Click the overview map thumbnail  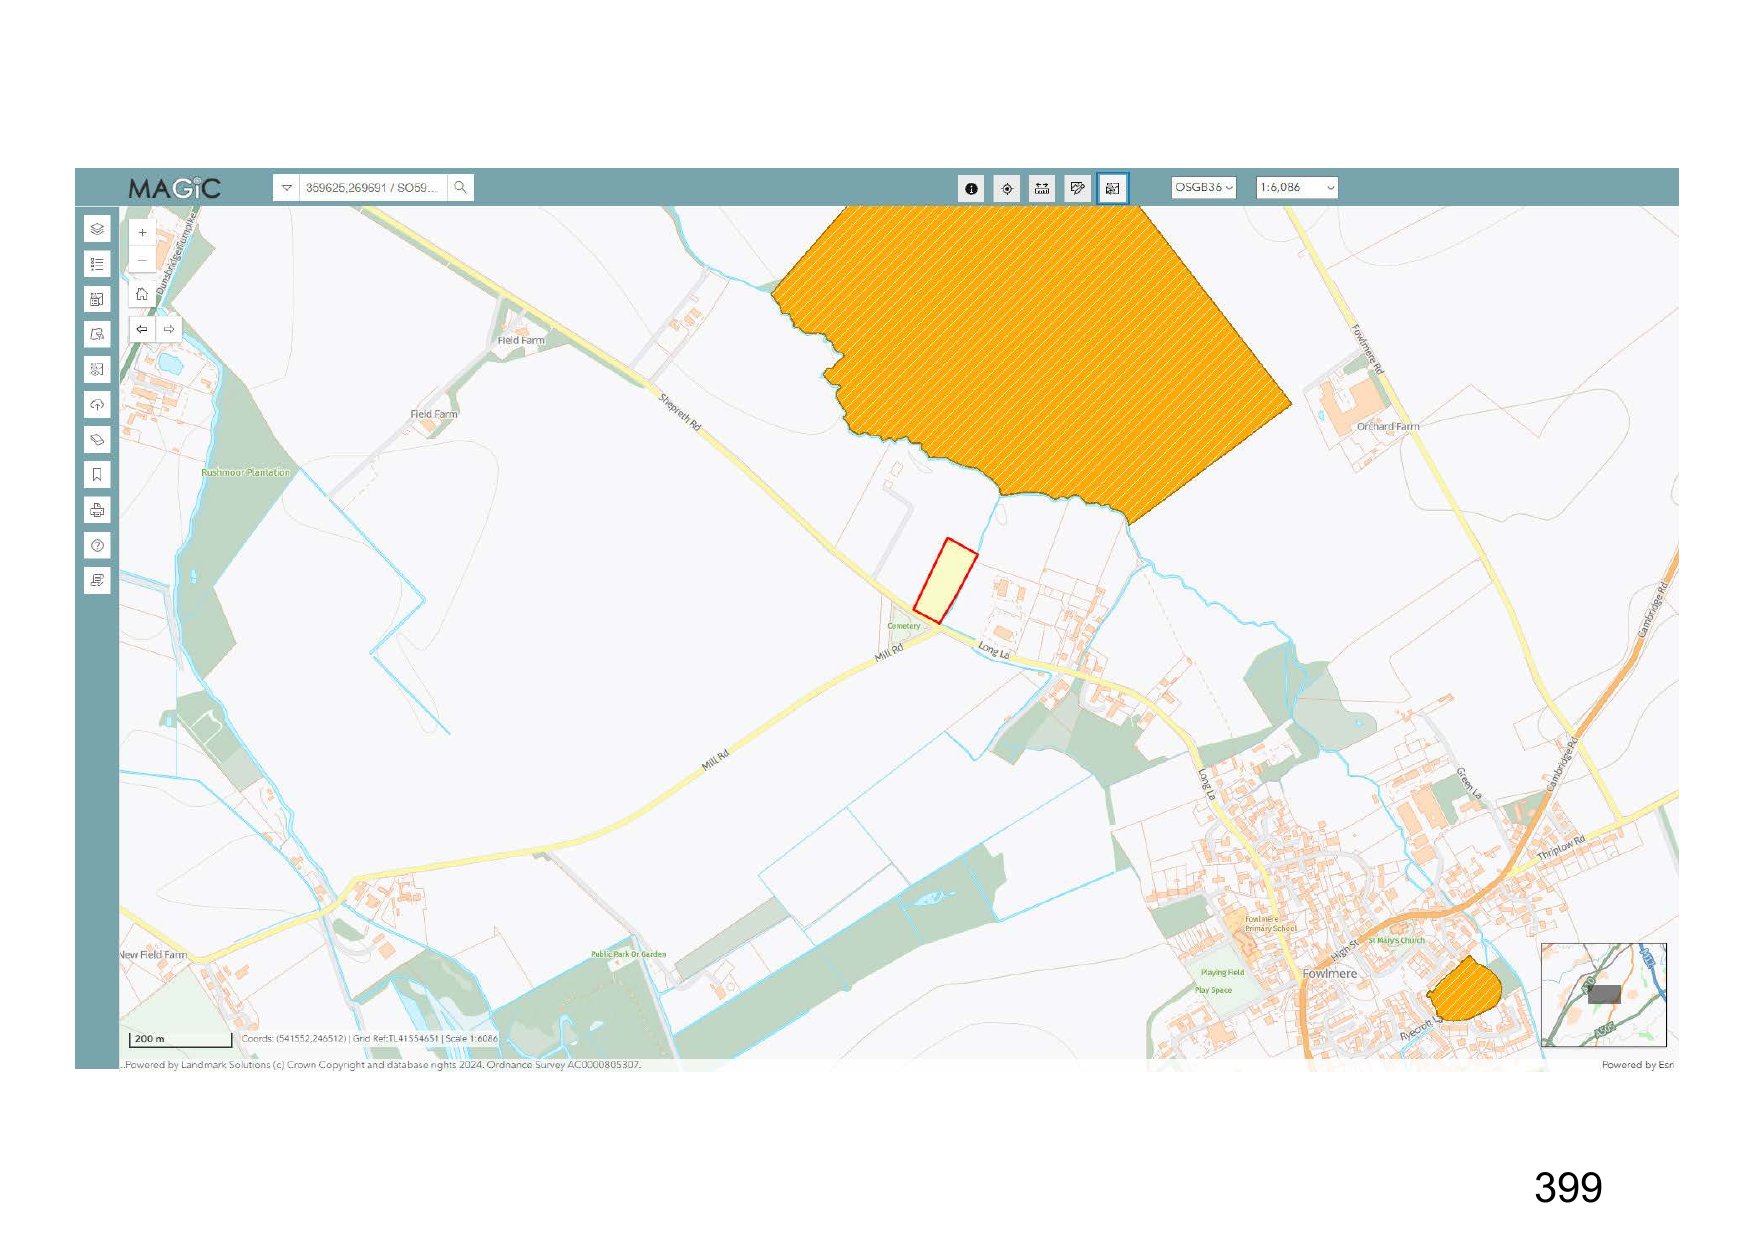click(x=1603, y=994)
